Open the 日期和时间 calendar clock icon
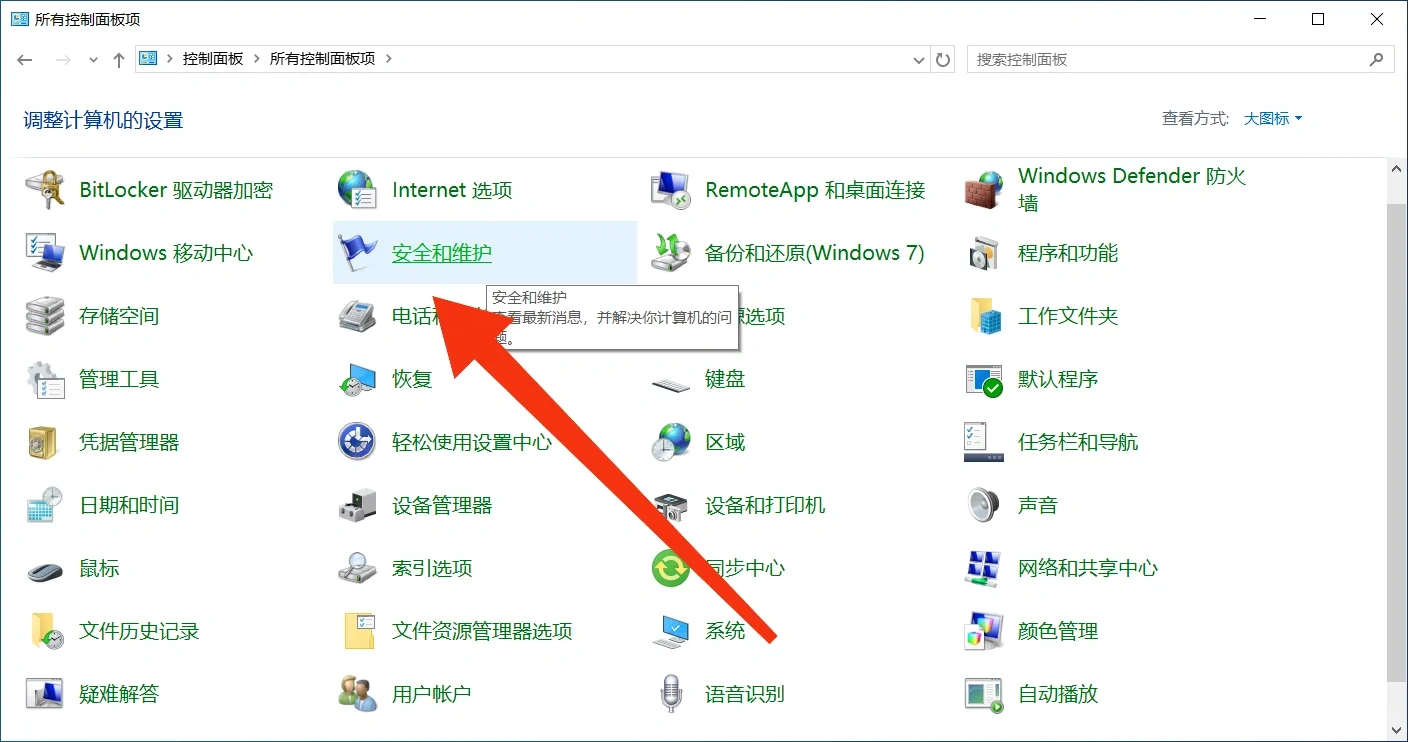Viewport: 1408px width, 742px height. pyautogui.click(x=45, y=505)
